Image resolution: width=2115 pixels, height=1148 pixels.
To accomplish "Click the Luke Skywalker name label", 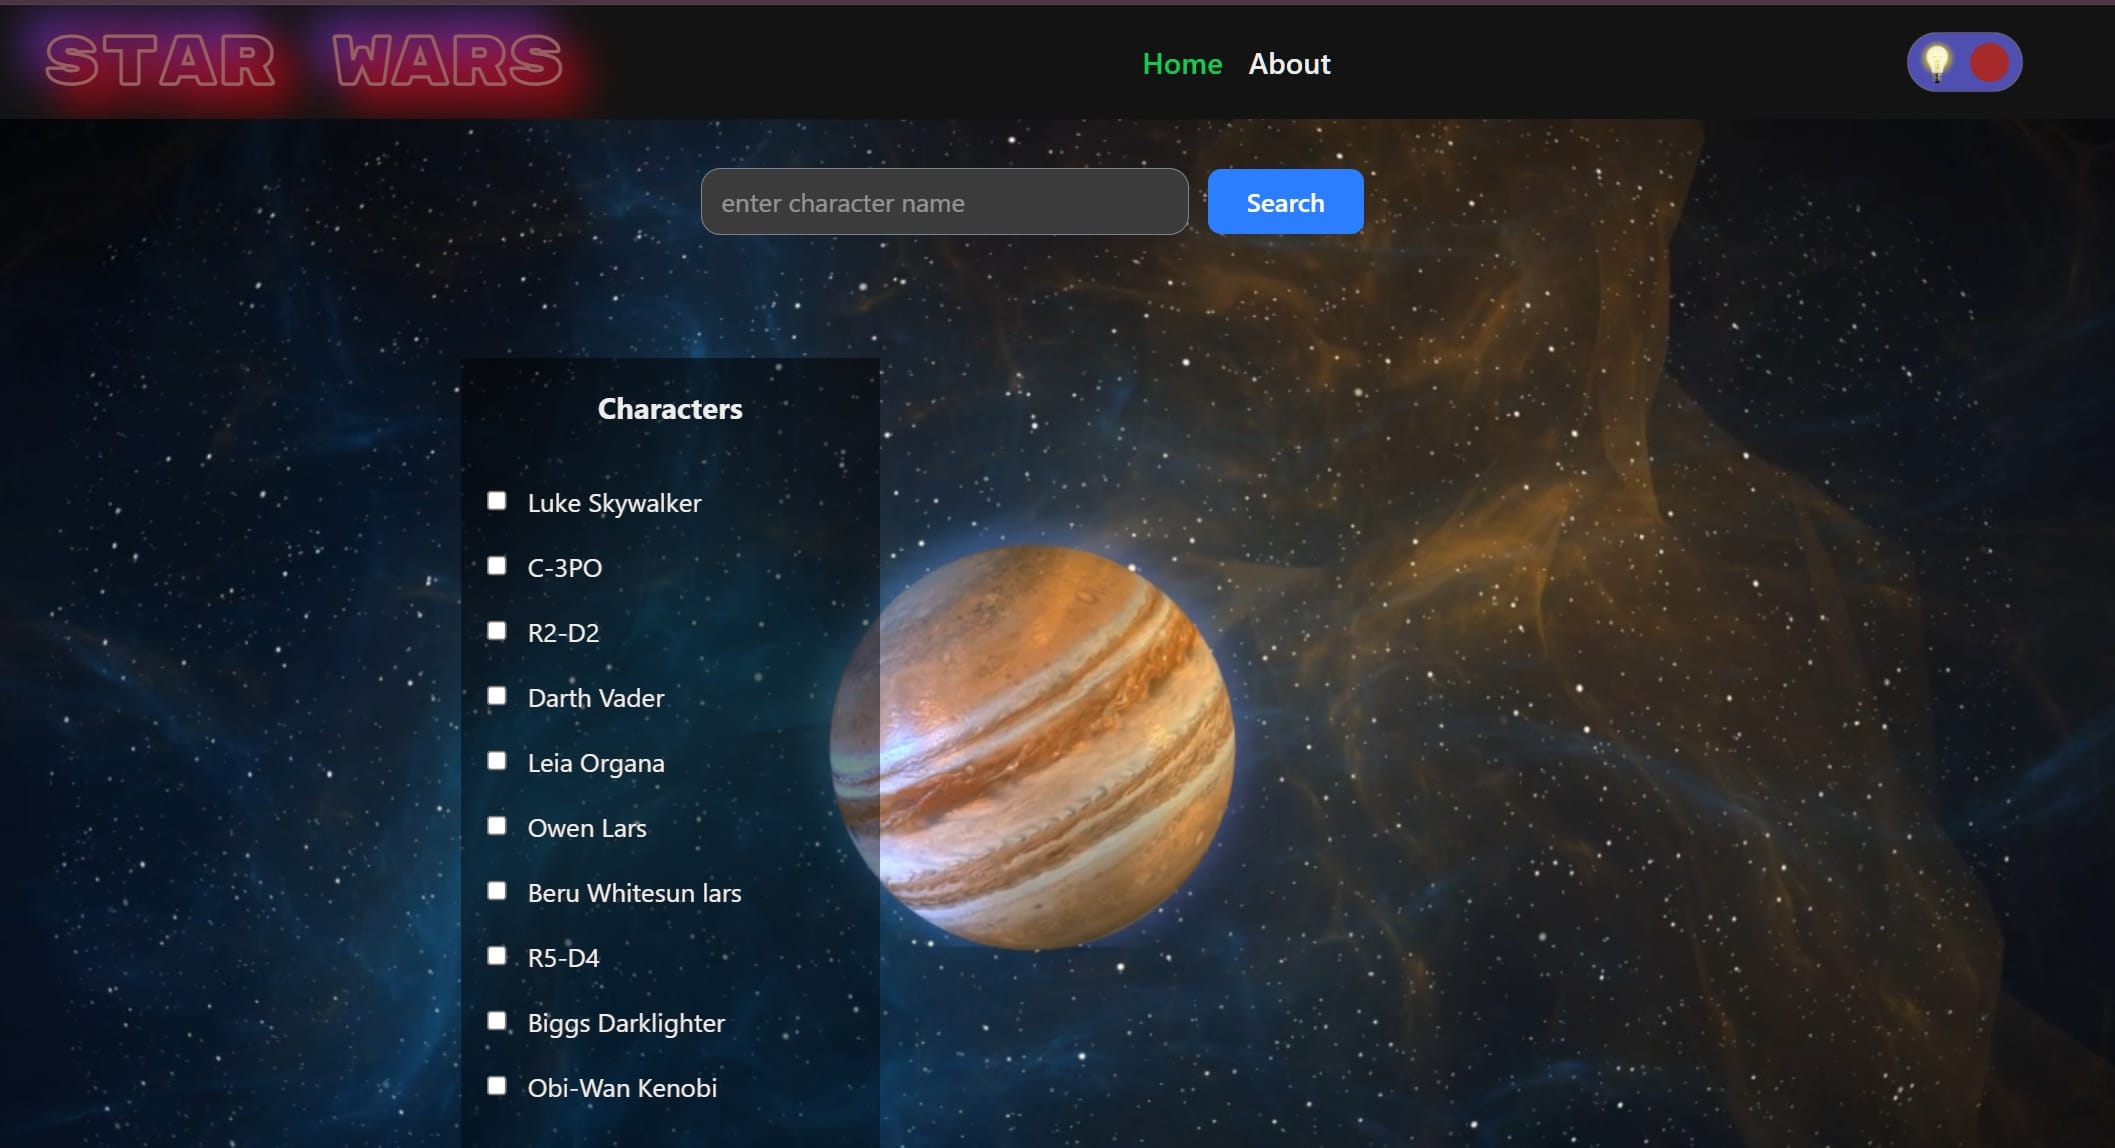I will tap(614, 503).
